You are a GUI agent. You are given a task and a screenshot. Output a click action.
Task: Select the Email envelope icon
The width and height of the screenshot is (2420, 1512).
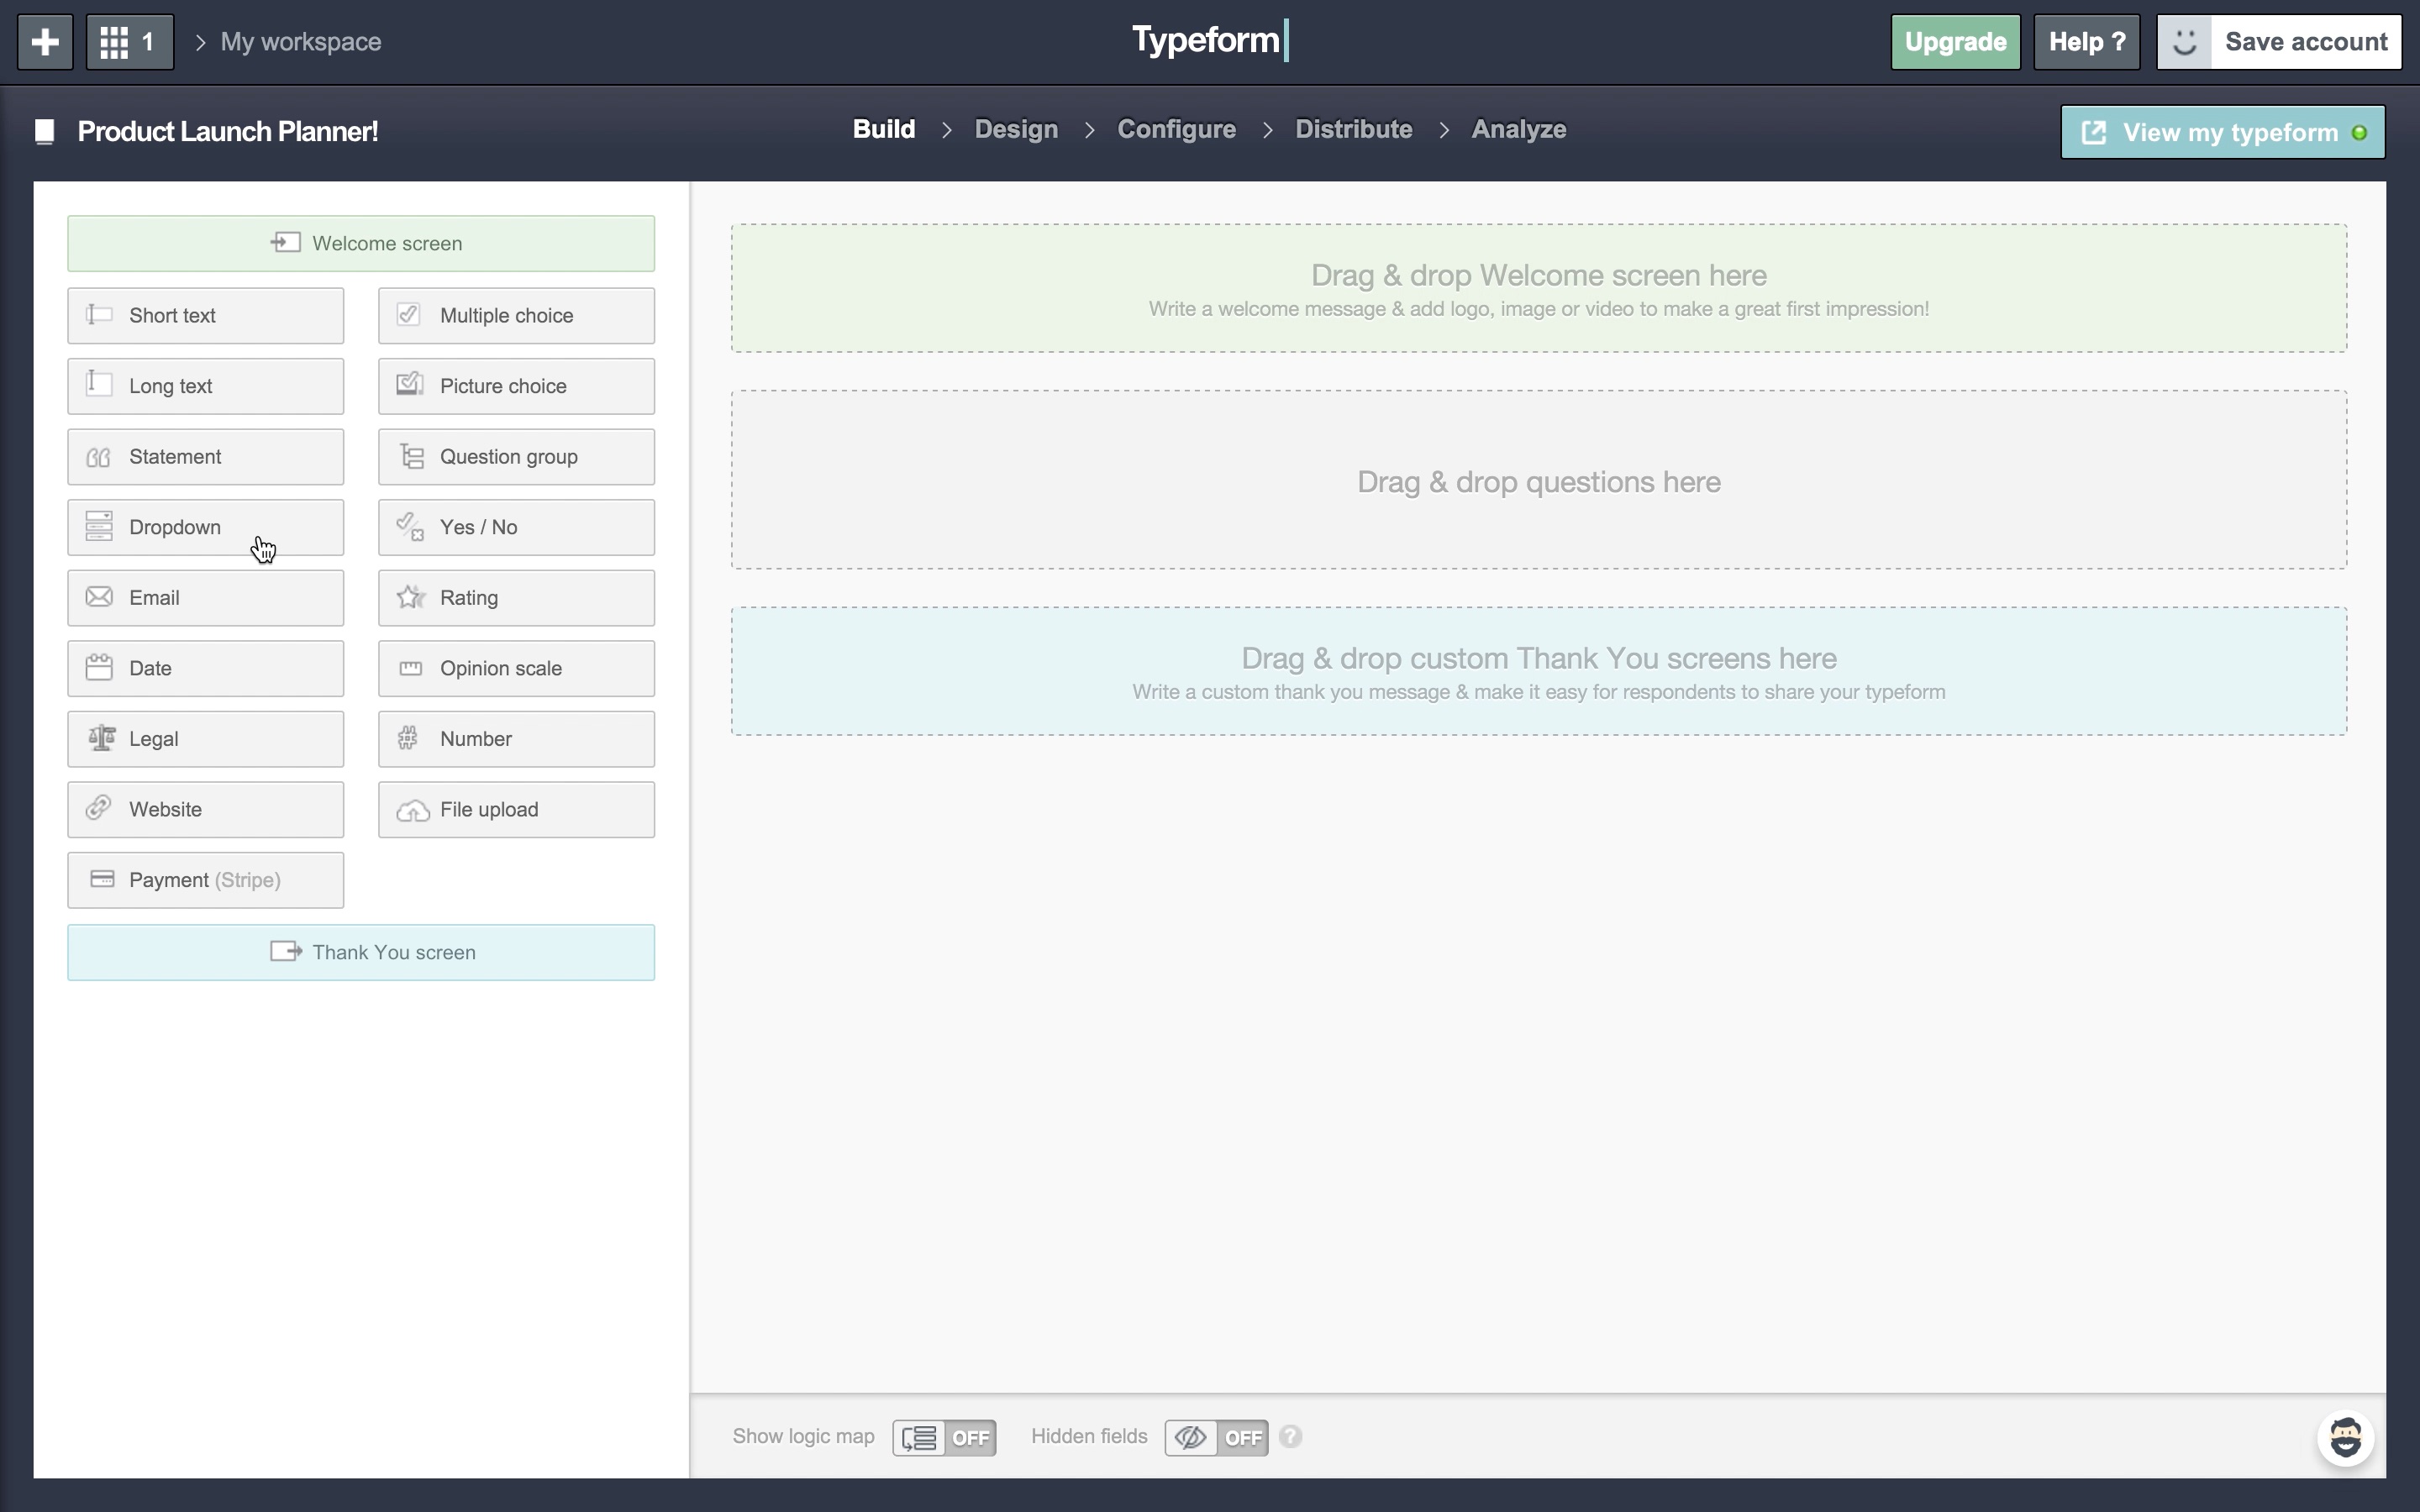click(99, 597)
